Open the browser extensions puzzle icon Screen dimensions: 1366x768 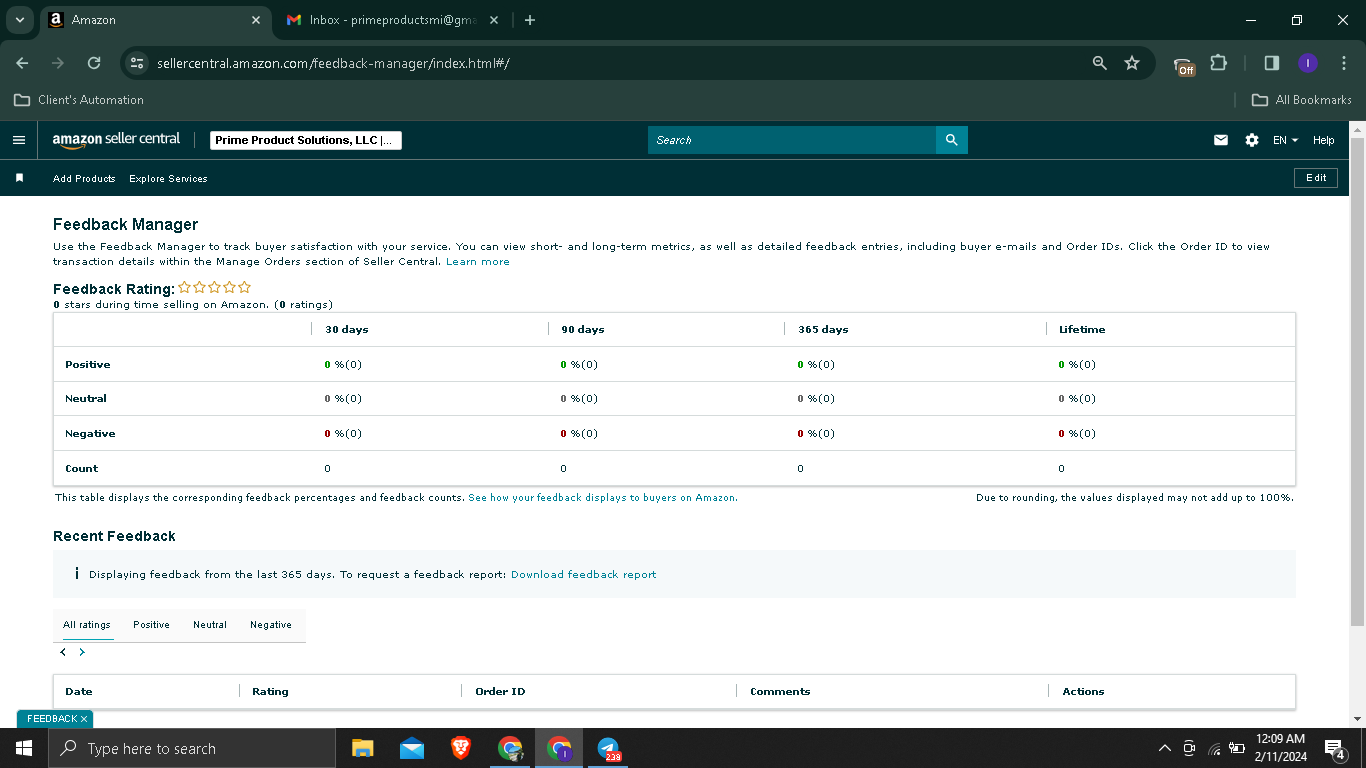1218,63
